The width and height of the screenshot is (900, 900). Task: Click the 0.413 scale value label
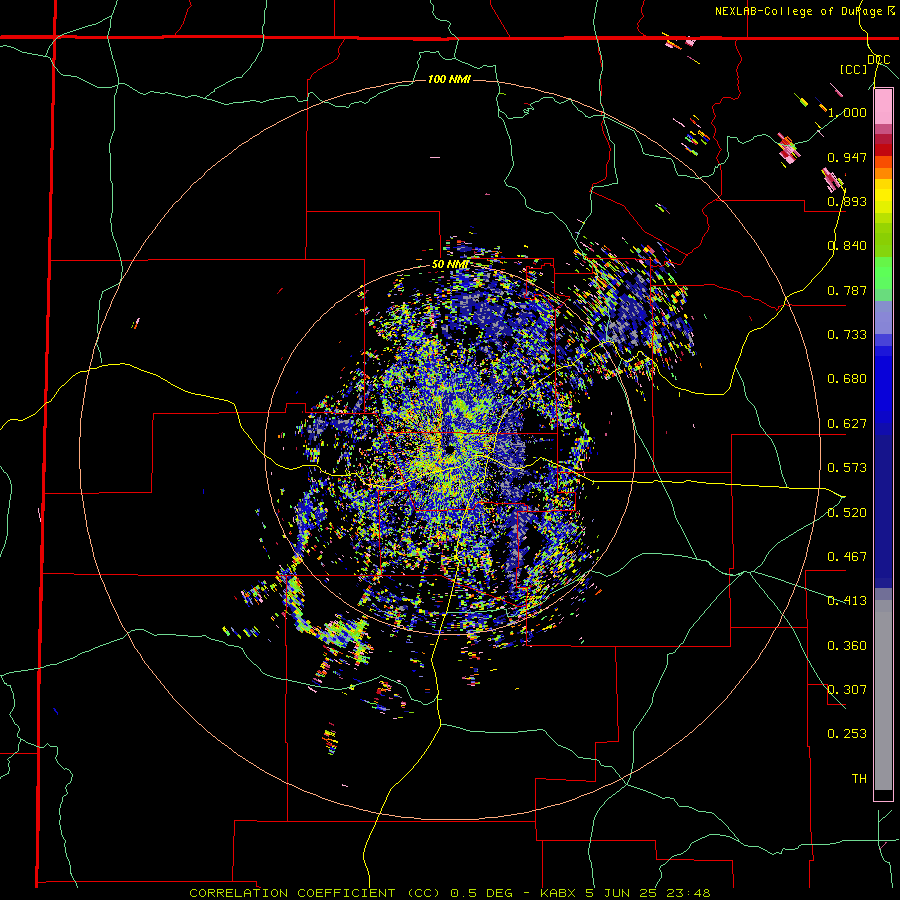[847, 601]
